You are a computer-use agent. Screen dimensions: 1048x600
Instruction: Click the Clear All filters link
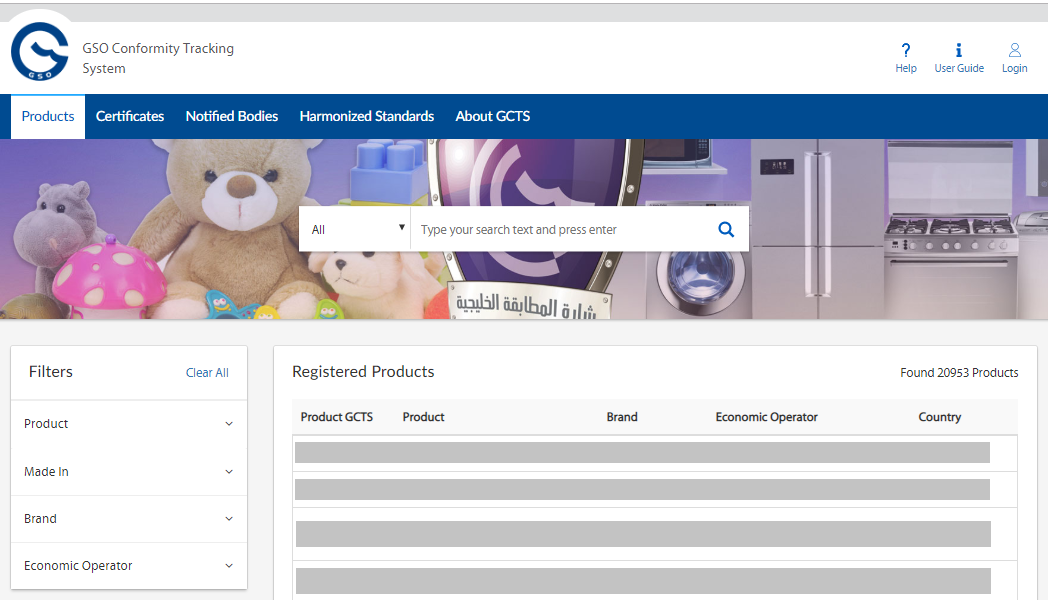pyautogui.click(x=207, y=373)
